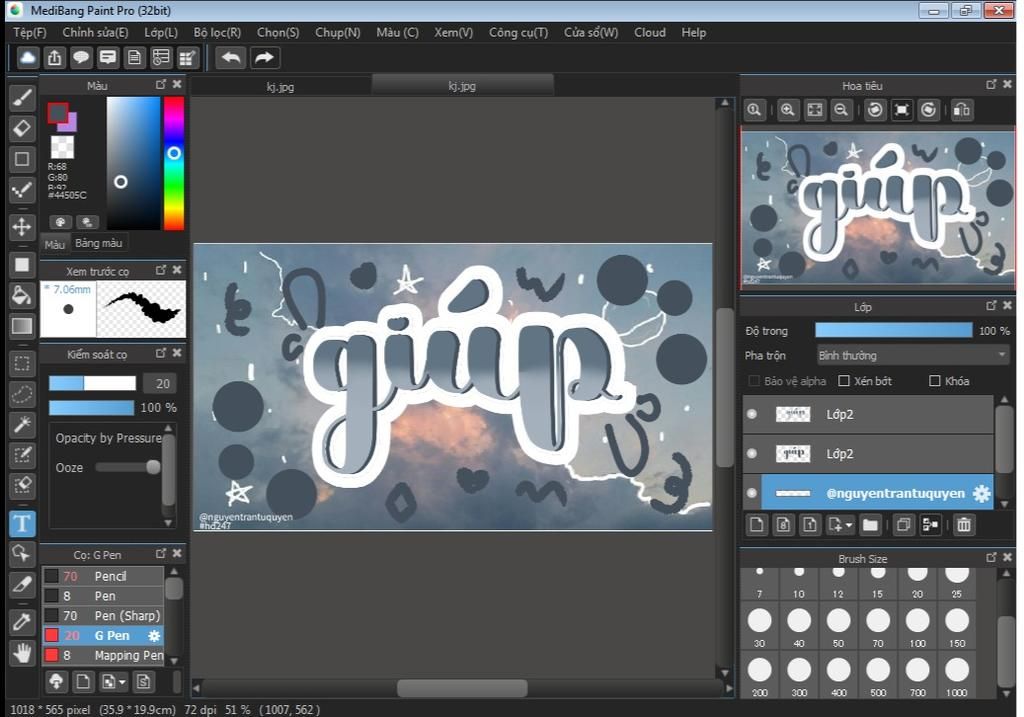1024x717 pixels.
Task: Select the Pen (Sharp) brush
Action: click(103, 616)
